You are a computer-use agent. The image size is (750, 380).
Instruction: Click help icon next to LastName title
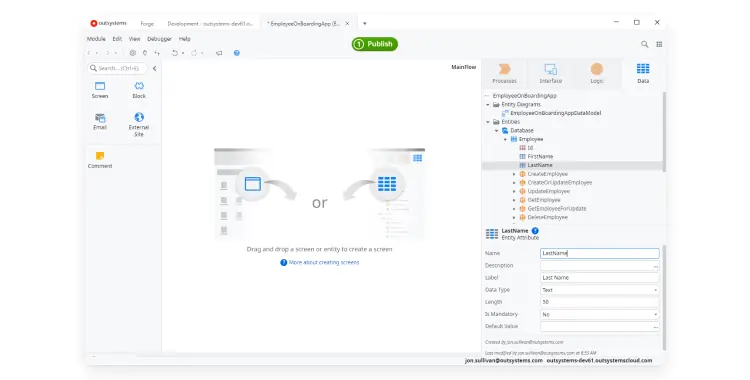click(535, 231)
